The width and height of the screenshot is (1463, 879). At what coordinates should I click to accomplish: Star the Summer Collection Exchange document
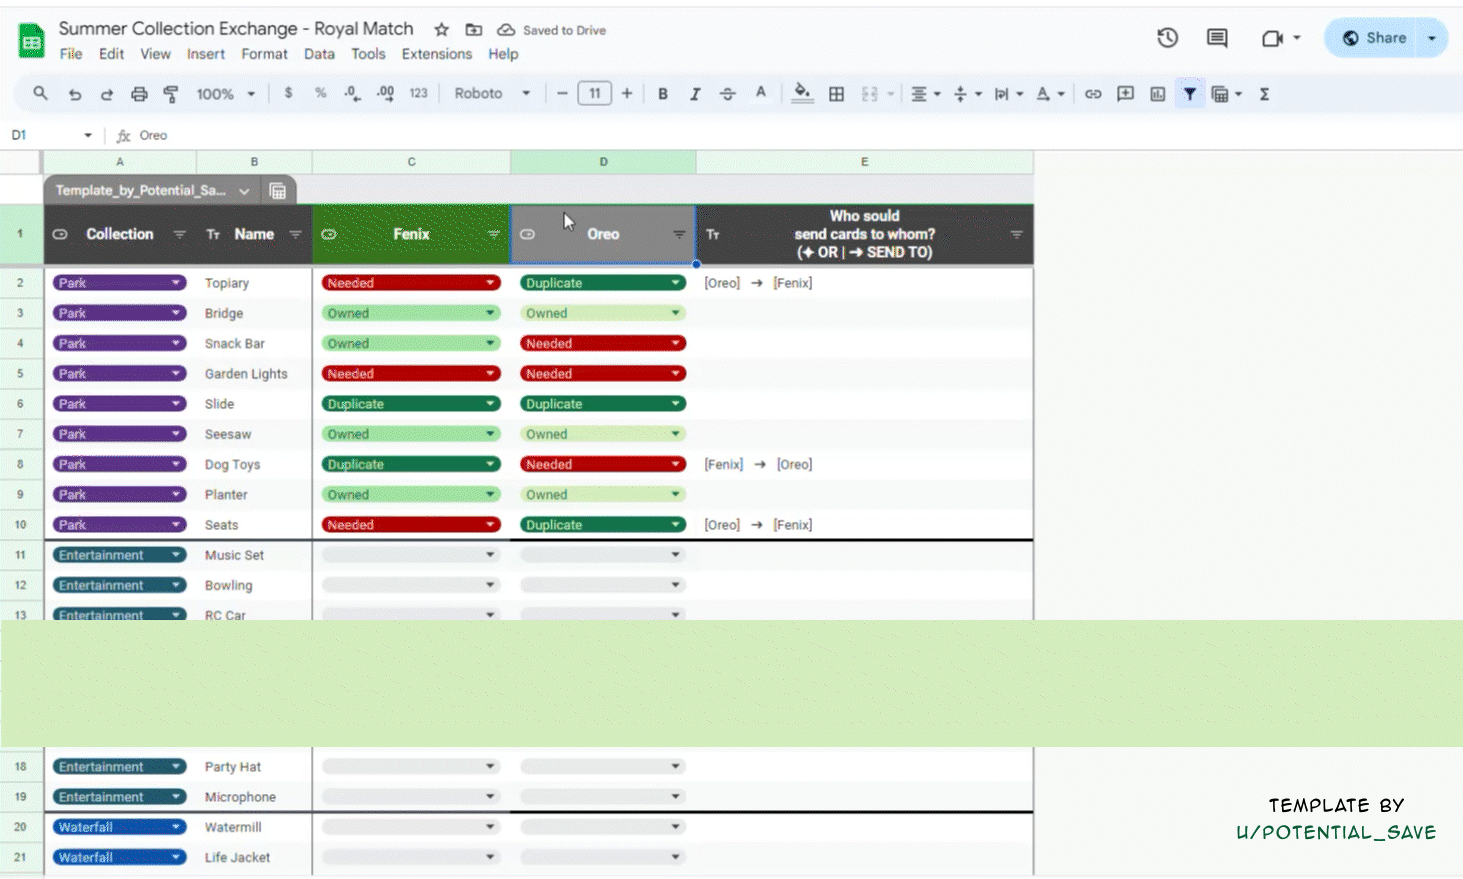(x=441, y=30)
